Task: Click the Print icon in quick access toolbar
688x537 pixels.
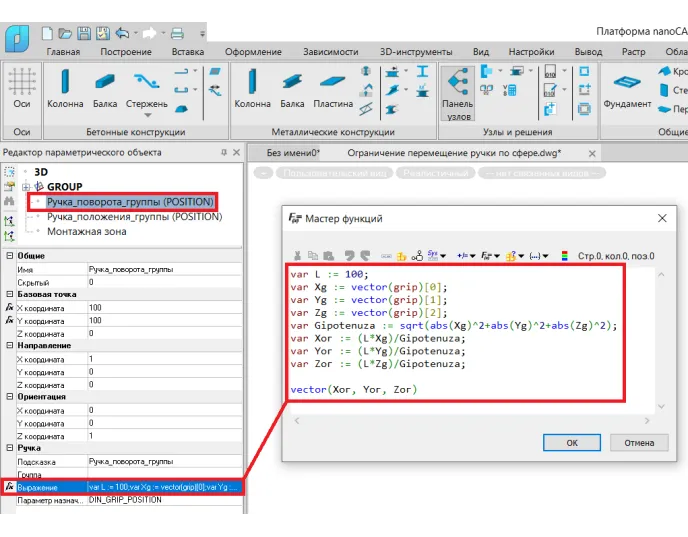Action: tap(177, 33)
